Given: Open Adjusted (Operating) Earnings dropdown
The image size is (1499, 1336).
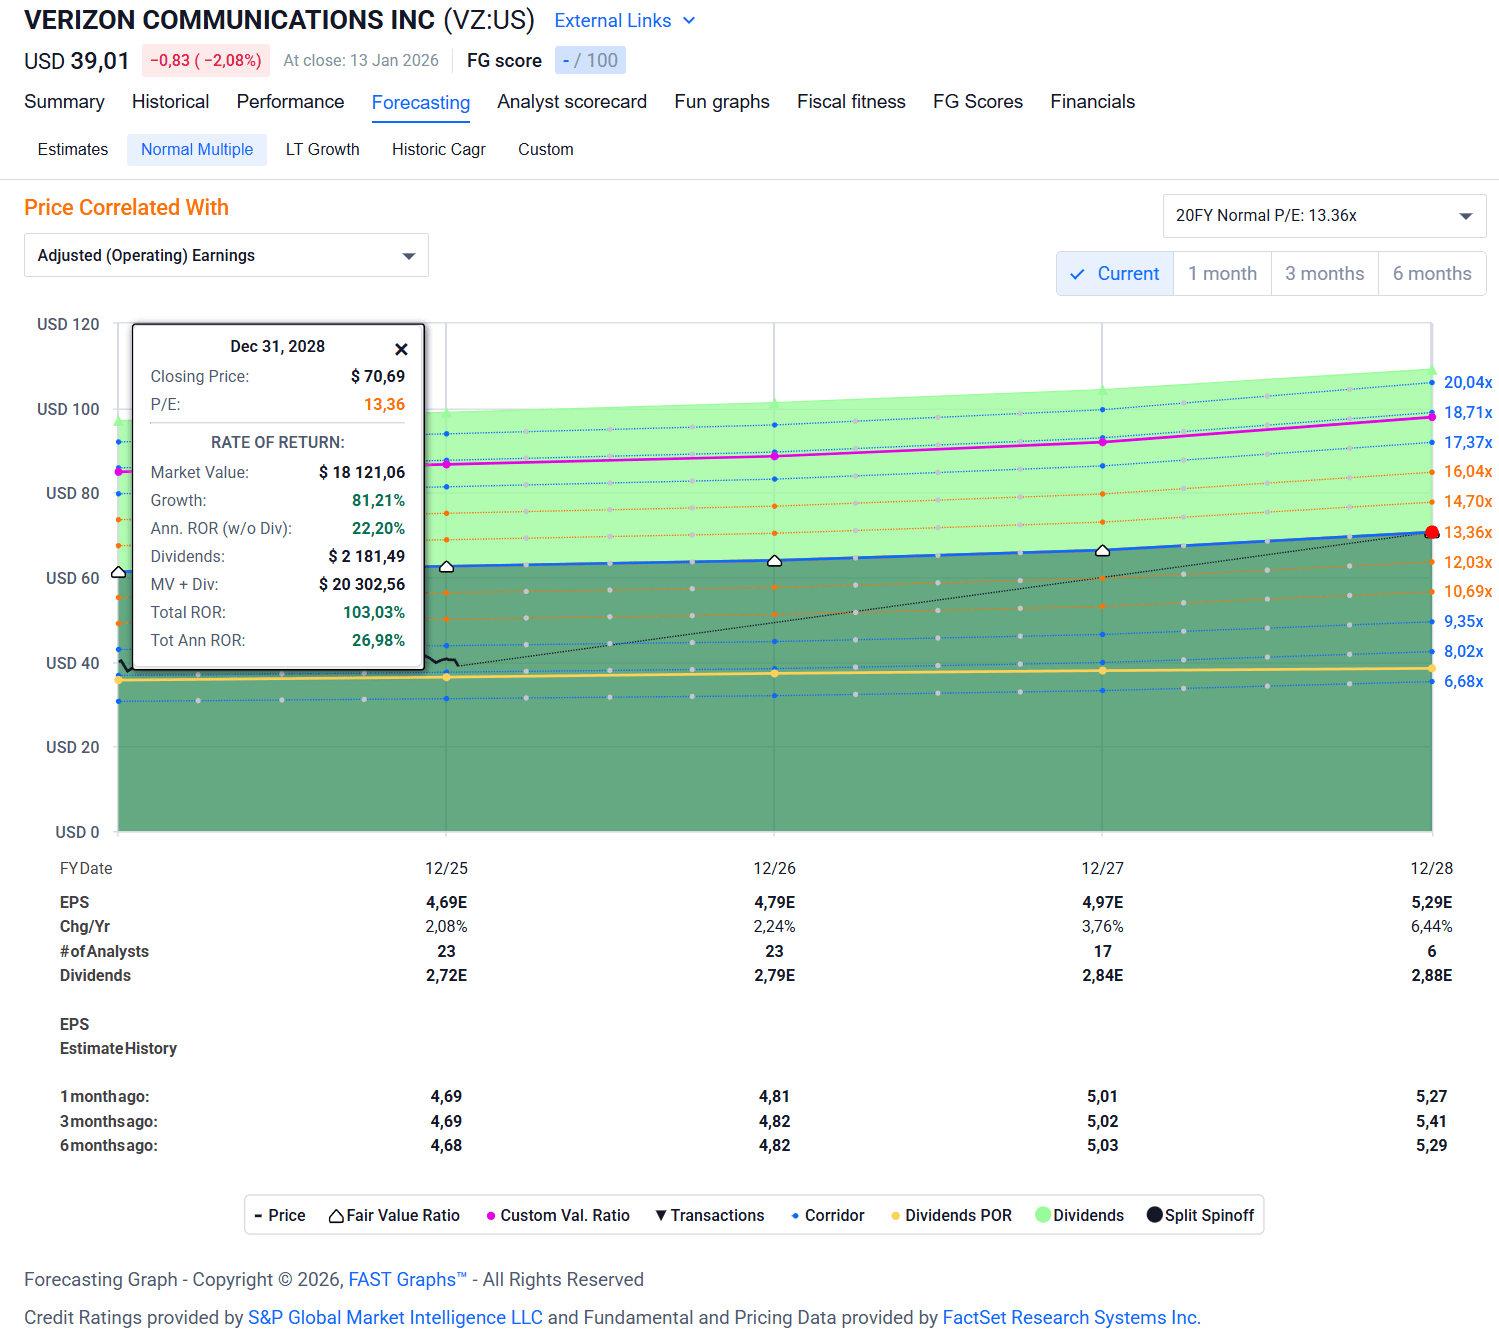Looking at the screenshot, I should click(226, 255).
